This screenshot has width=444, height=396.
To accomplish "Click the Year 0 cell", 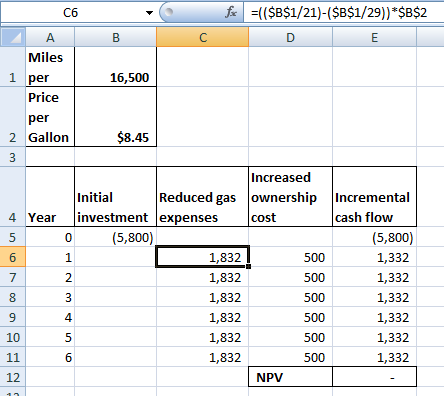I will (x=50, y=237).
